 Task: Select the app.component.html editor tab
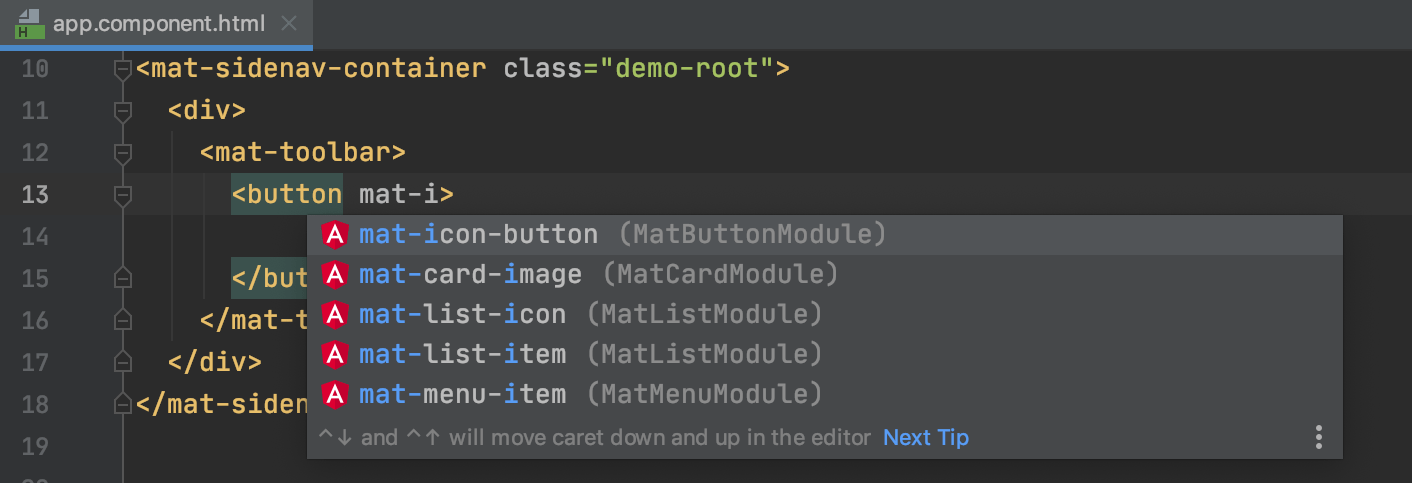[x=160, y=23]
